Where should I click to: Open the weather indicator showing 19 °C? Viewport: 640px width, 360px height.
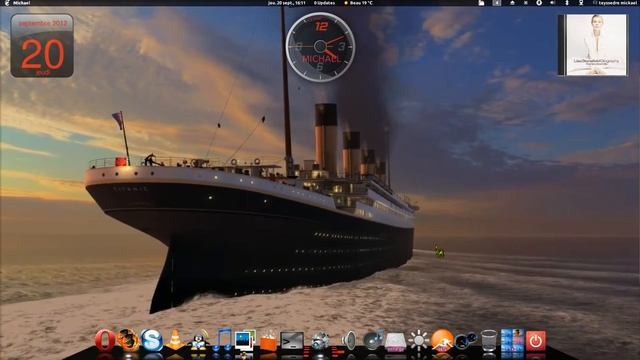click(x=359, y=3)
